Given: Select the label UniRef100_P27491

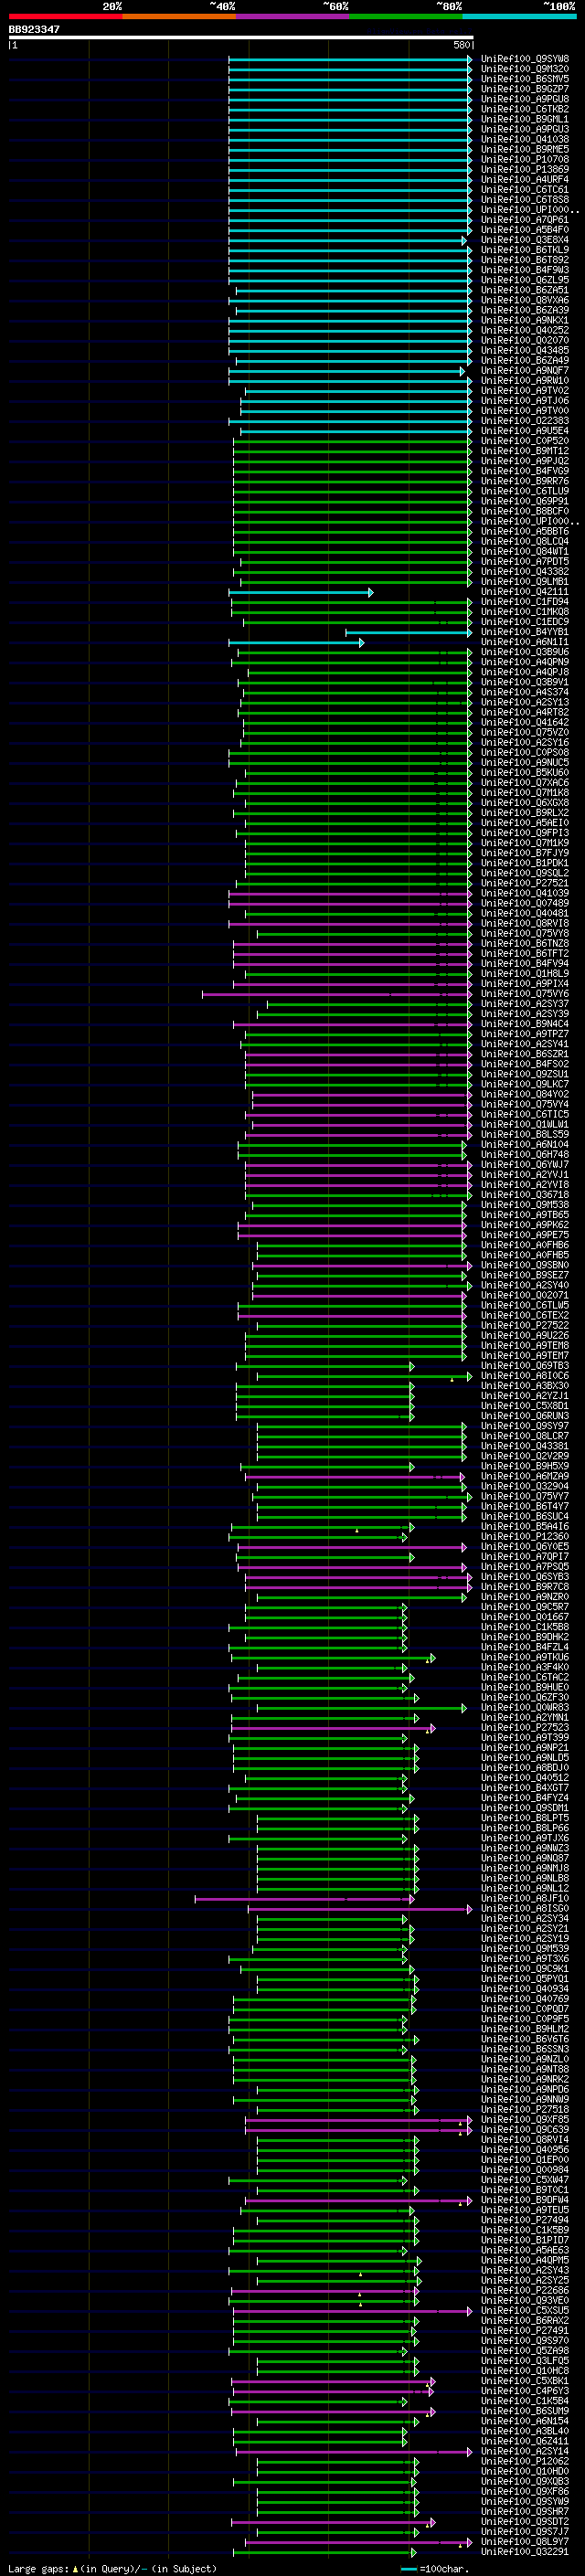Looking at the screenshot, I should pos(525,2331).
